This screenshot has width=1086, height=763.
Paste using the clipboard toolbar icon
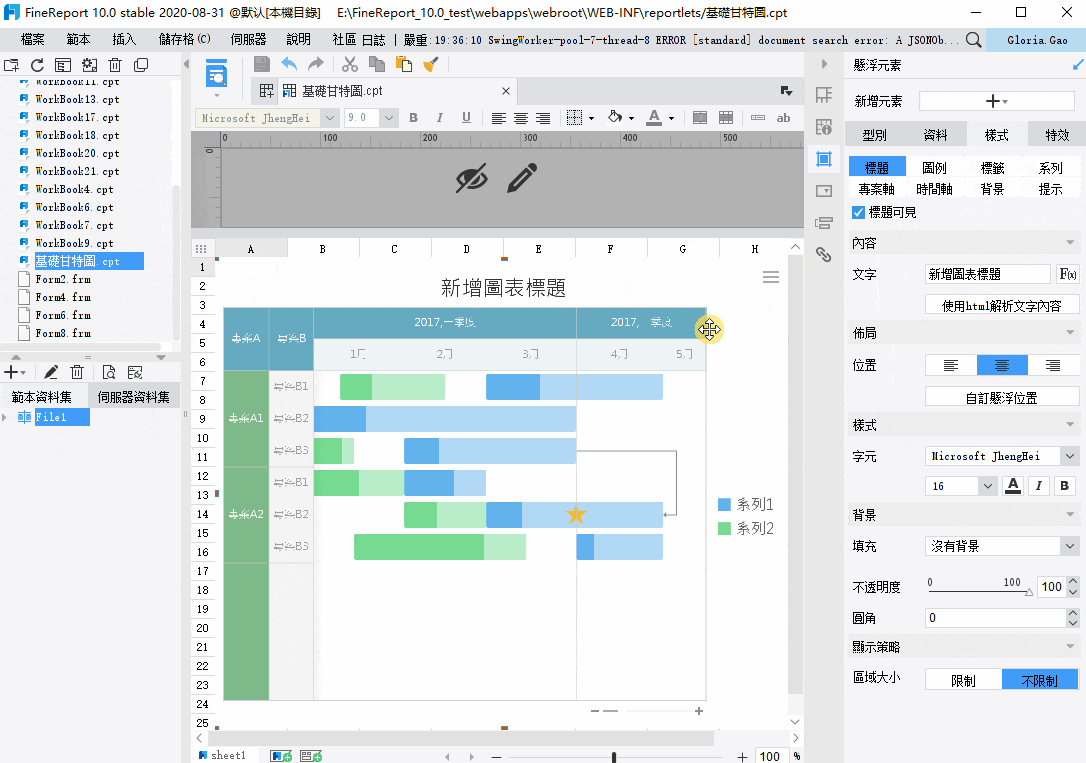tap(404, 64)
